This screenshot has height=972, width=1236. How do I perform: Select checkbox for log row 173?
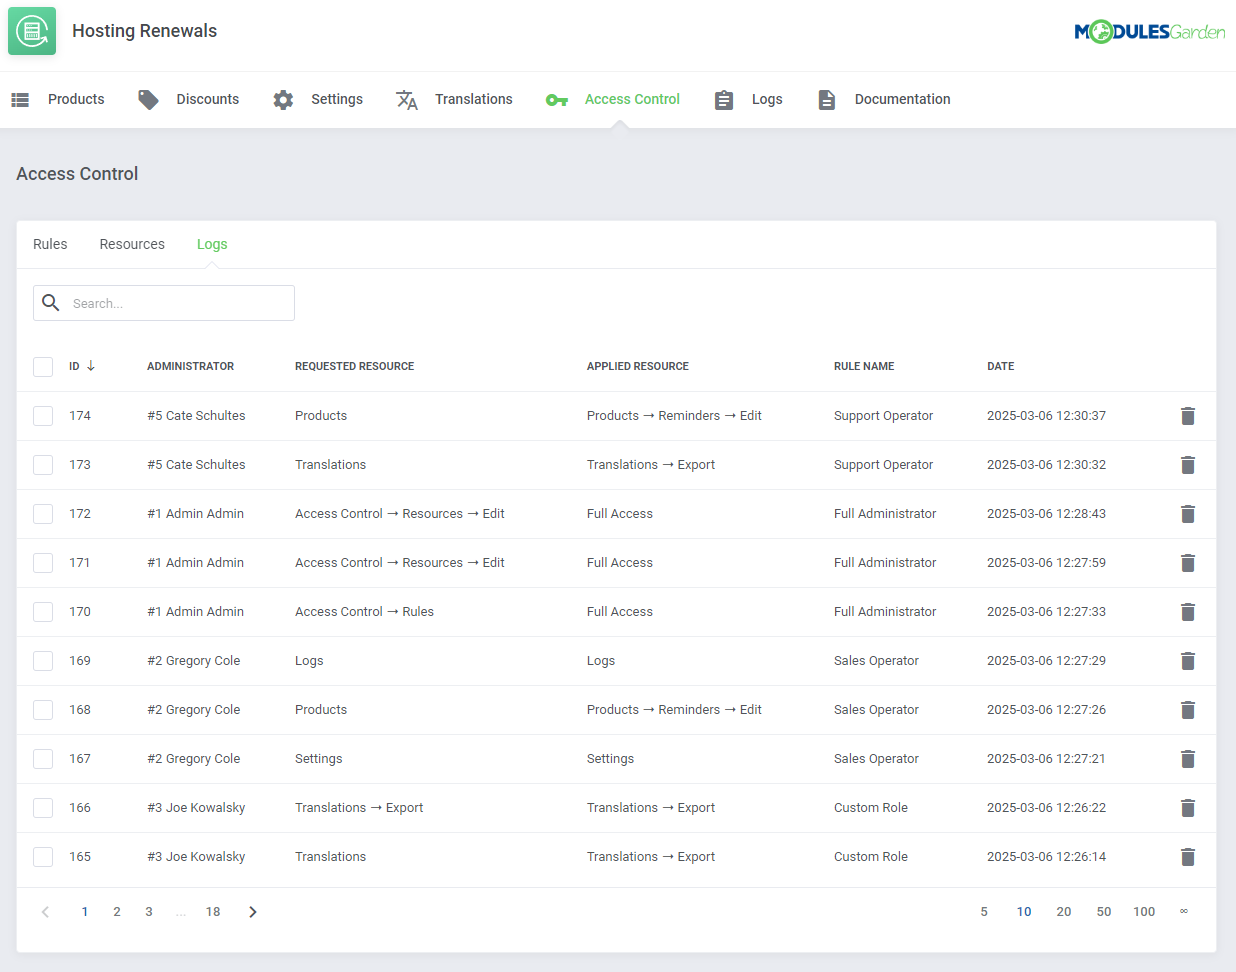click(43, 465)
